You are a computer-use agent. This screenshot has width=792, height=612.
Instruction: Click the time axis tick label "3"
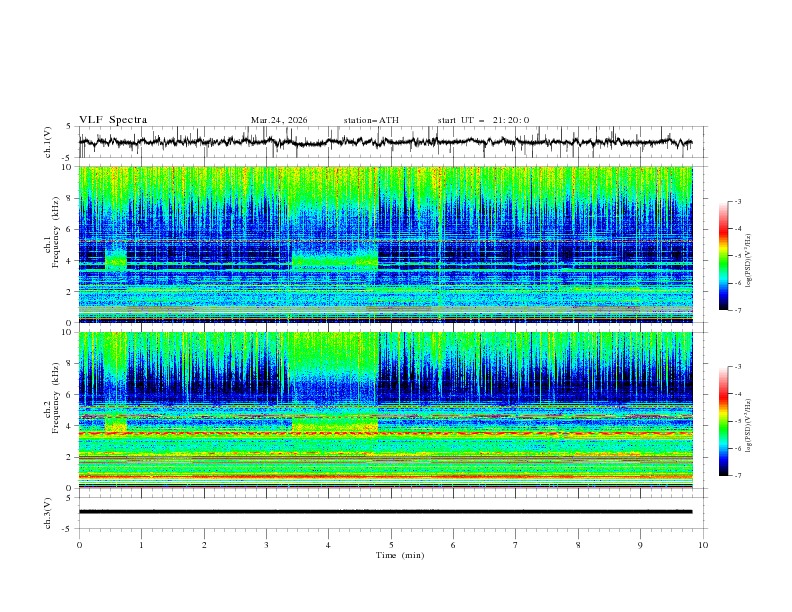coord(266,545)
